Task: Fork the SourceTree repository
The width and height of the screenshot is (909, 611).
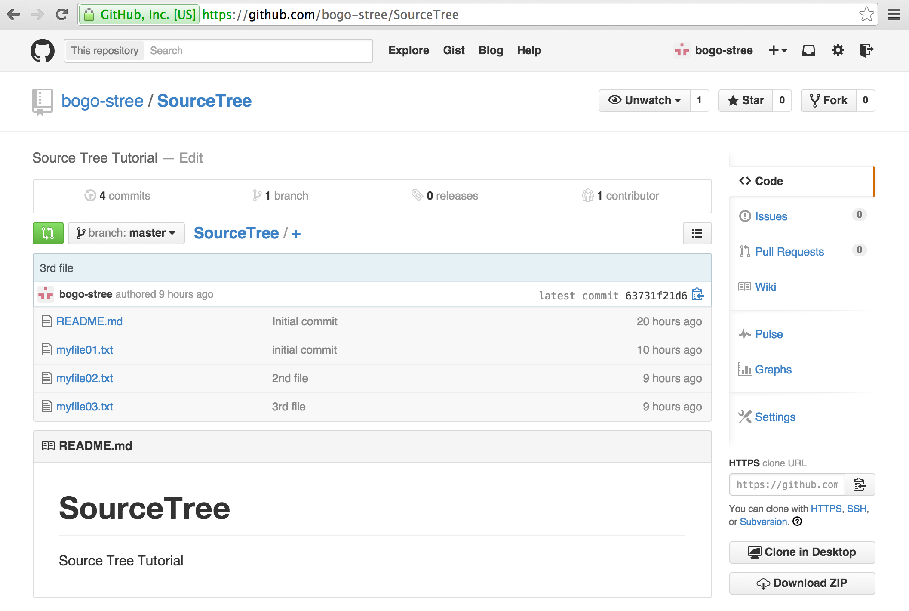Action: [828, 100]
